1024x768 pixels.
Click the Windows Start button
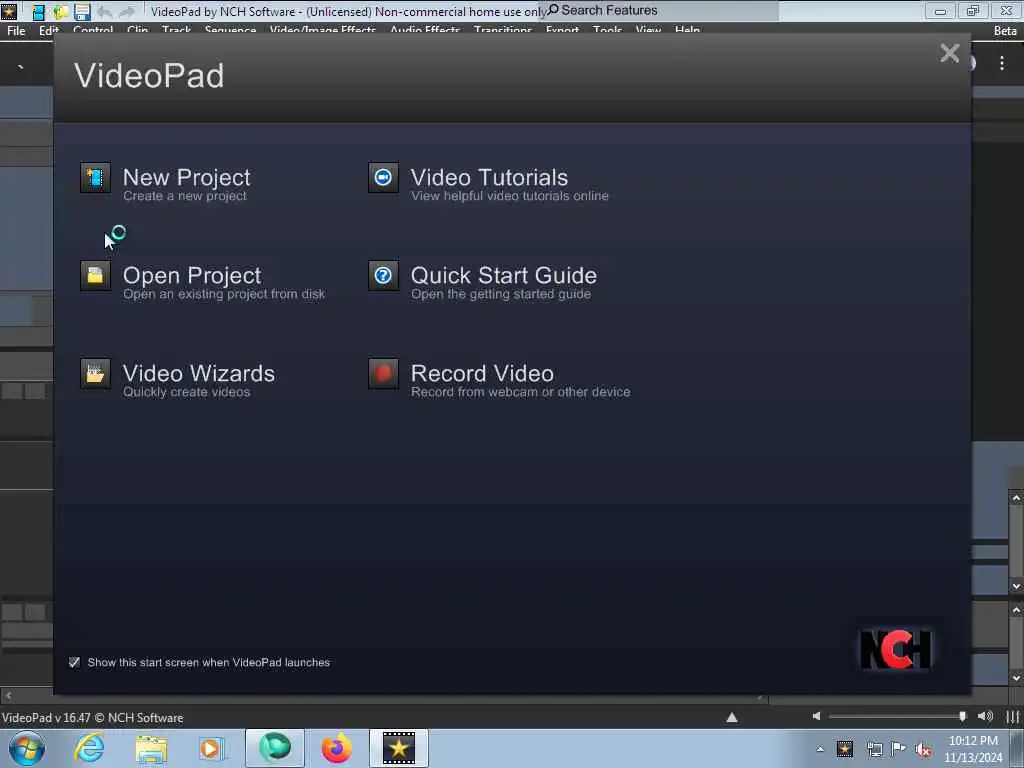coord(27,748)
